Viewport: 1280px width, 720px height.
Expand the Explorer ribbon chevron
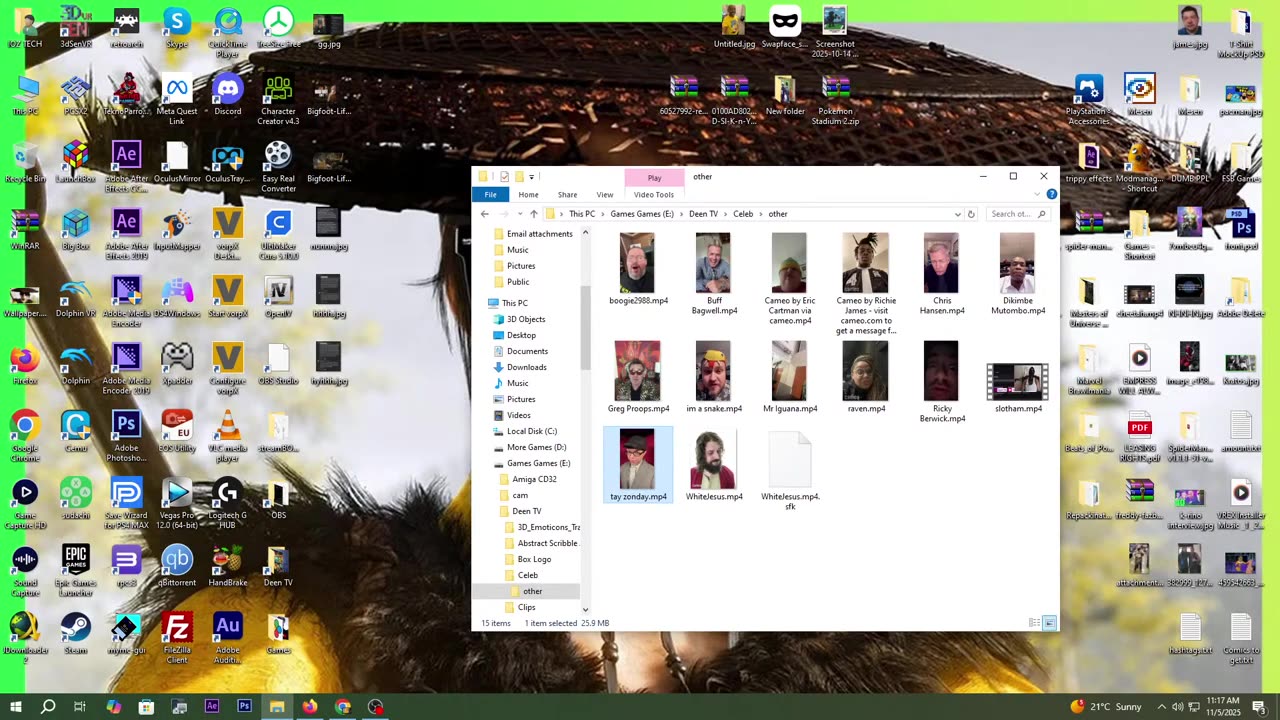(1037, 194)
